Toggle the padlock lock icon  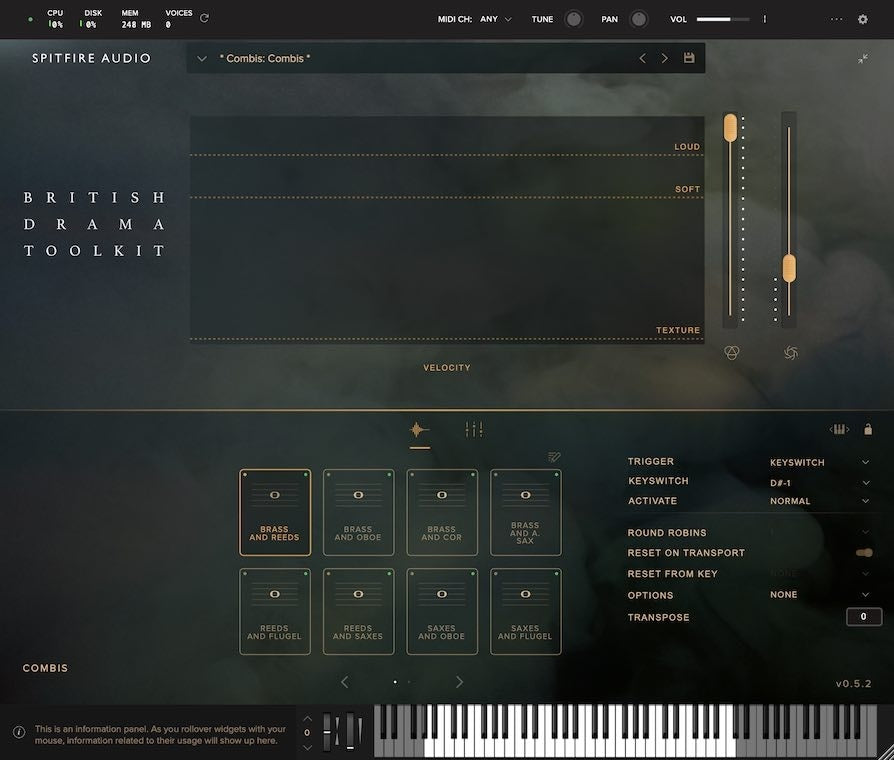click(868, 429)
